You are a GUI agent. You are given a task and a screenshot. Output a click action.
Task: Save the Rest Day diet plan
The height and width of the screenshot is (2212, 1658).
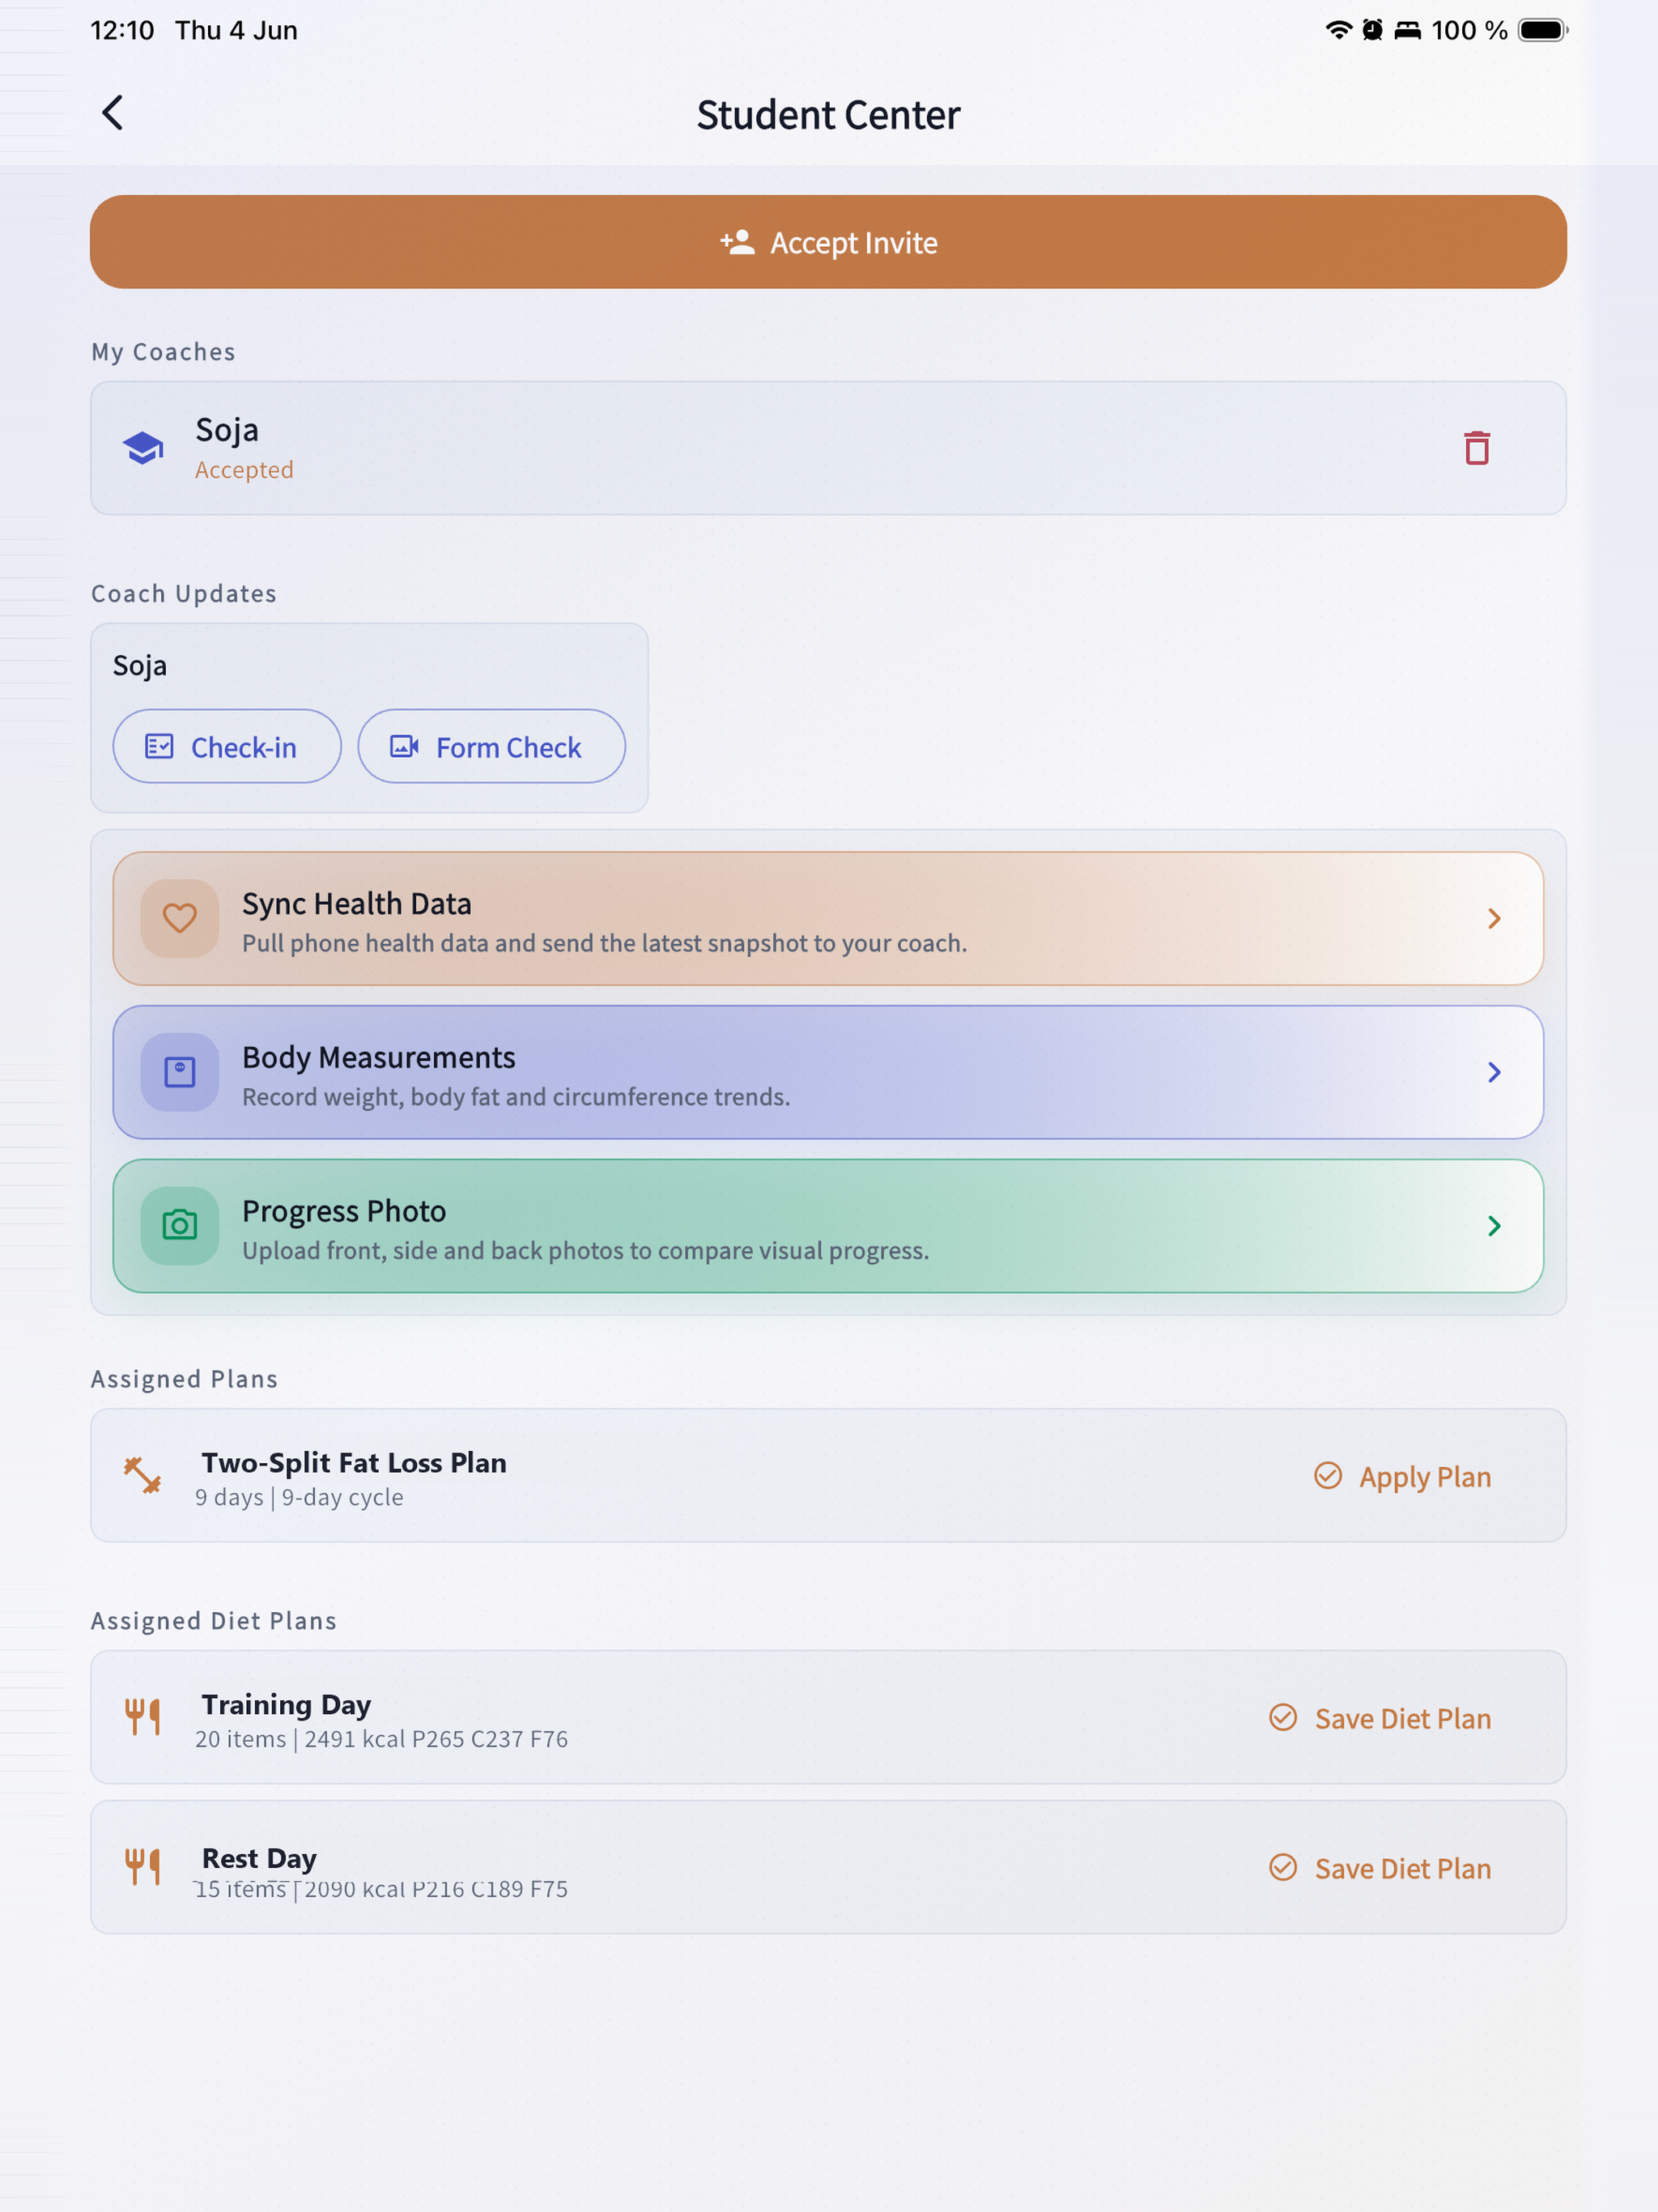(1380, 1868)
